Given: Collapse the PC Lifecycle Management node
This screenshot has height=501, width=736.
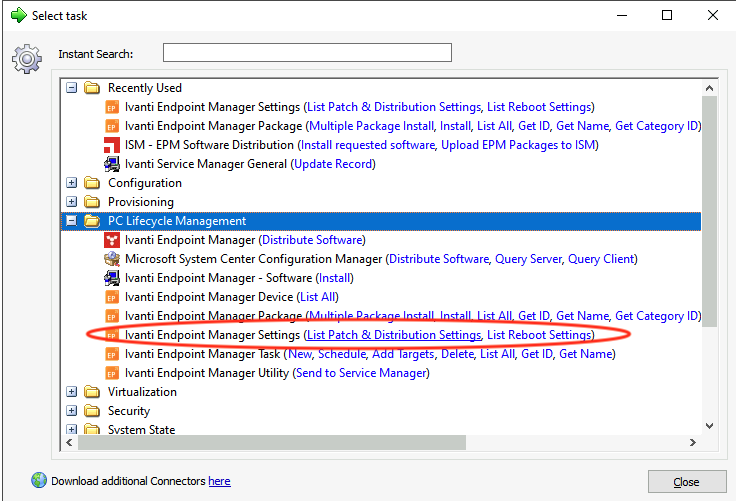Looking at the screenshot, I should 71,221.
